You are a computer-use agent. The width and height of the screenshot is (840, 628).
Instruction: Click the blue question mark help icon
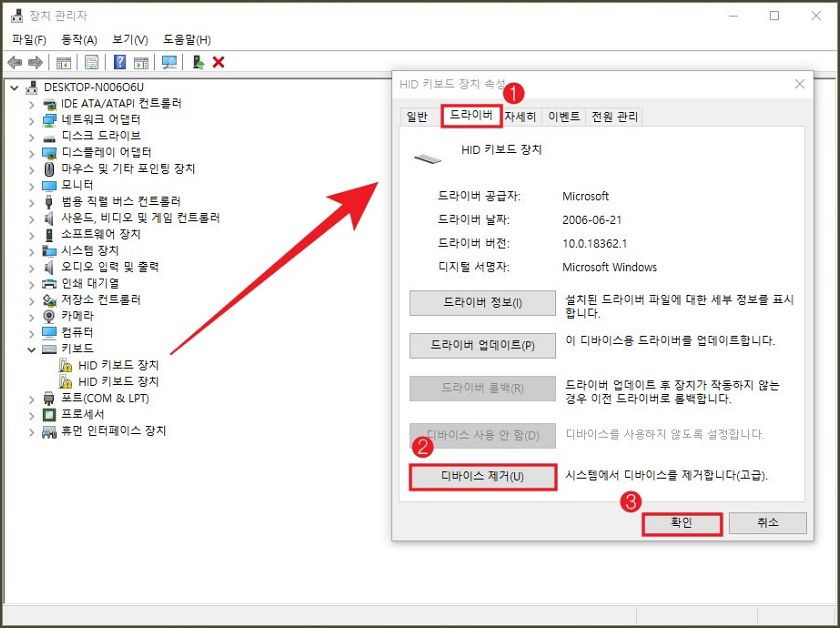click(120, 62)
